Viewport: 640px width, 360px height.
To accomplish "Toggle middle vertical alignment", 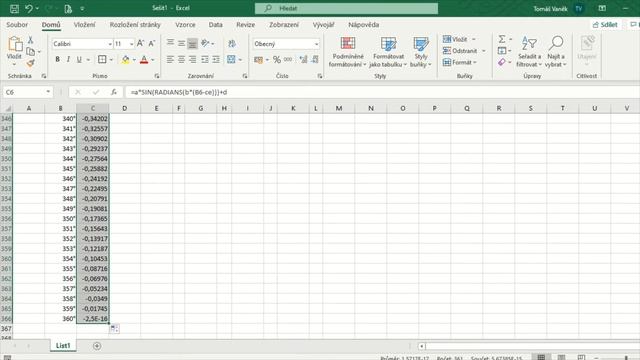I will (181, 43).
